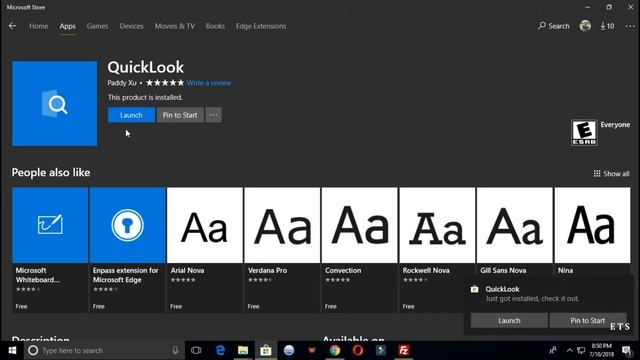
Task: Open Enpass extension for Microsoft Edge tile
Action: point(127,250)
